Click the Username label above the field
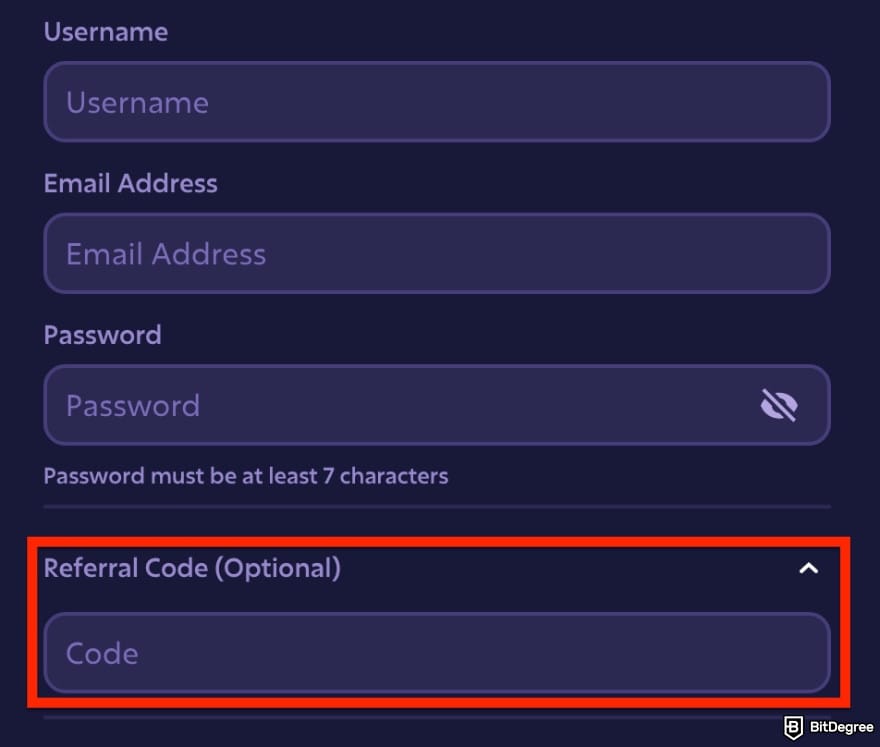Screen dimensions: 880x747 click(x=105, y=31)
